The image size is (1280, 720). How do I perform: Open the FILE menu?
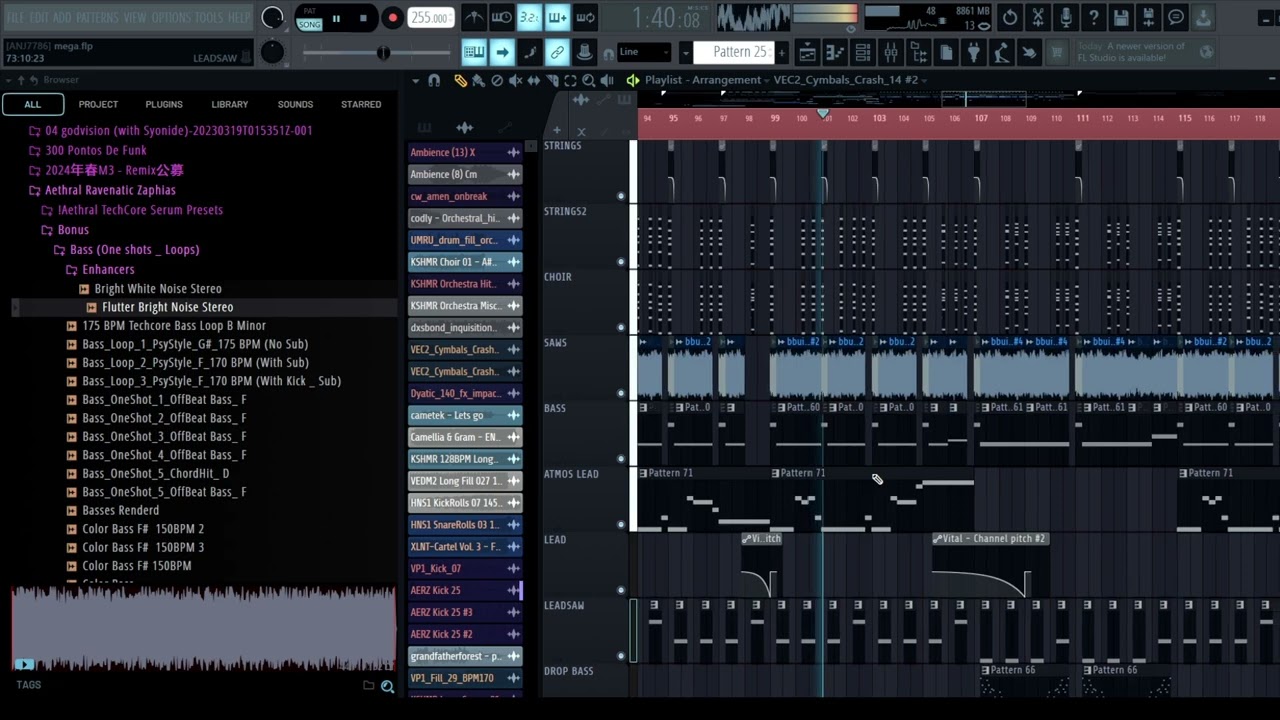(16, 18)
